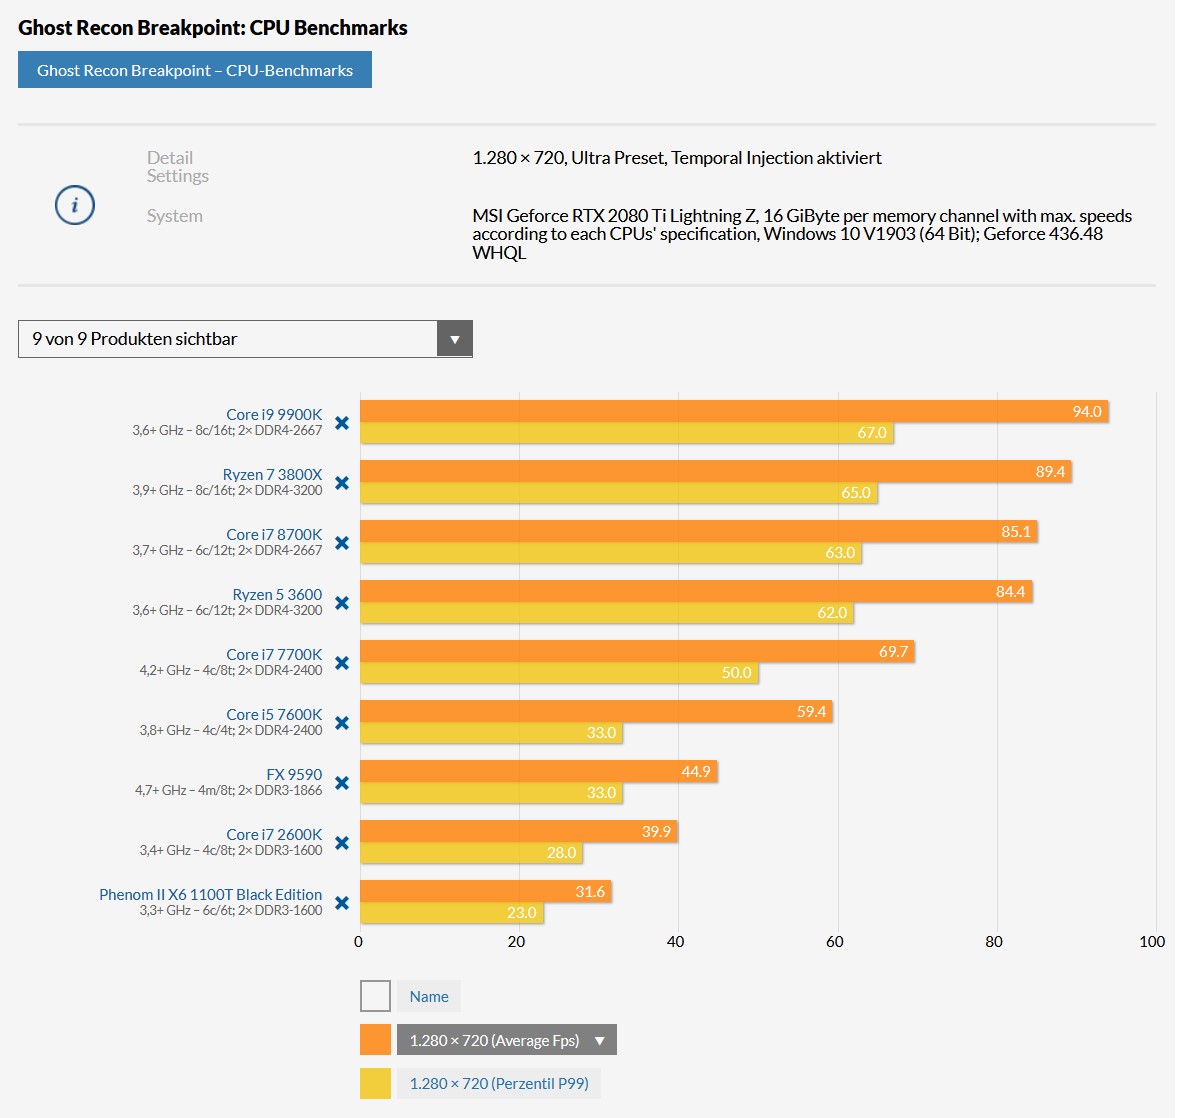Remove Core i7 7700K using the X icon
Viewport: 1200px width, 1118px height.
click(341, 662)
